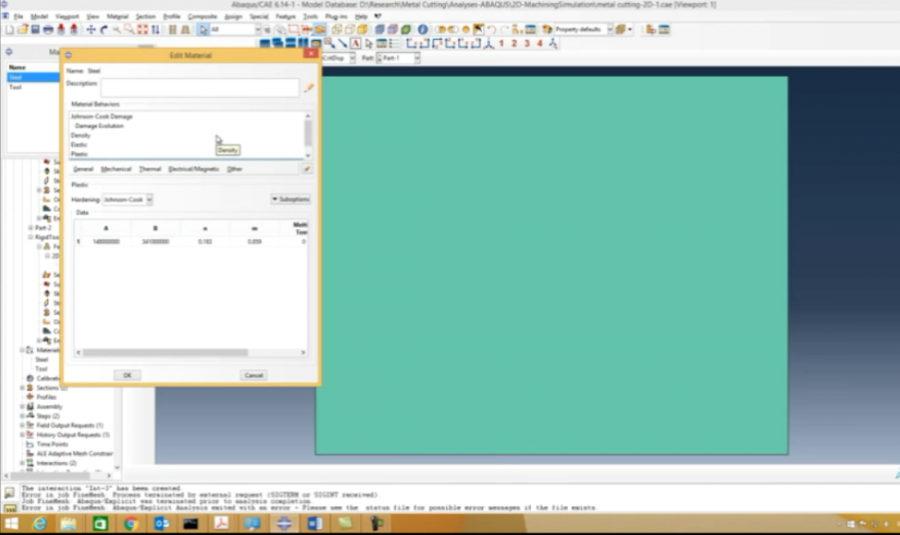
Task: Open Microsoft Word from taskbar
Action: 315,524
